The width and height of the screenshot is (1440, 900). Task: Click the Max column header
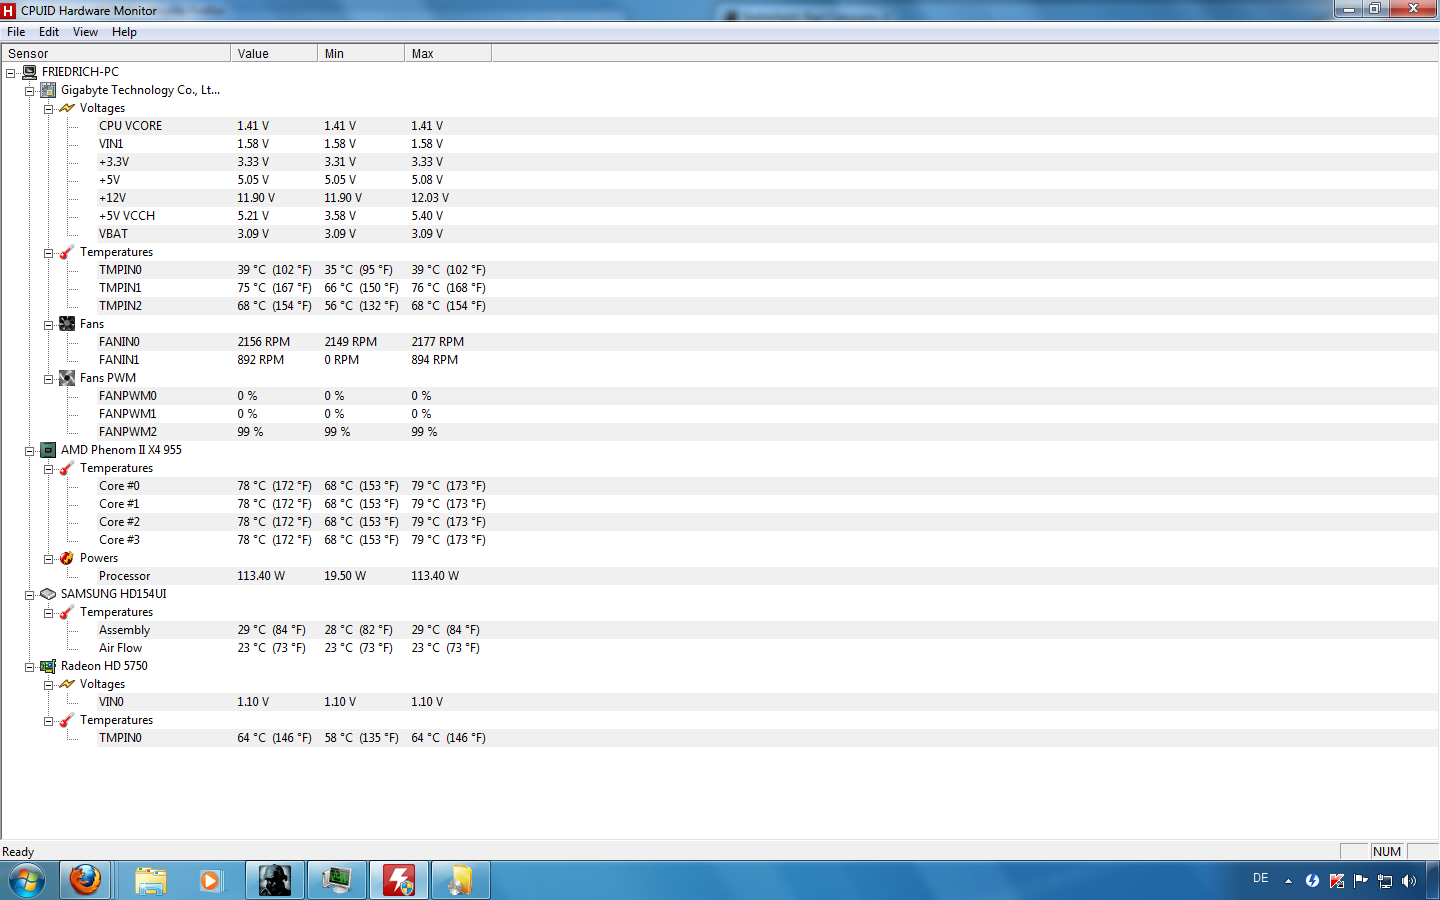(448, 54)
